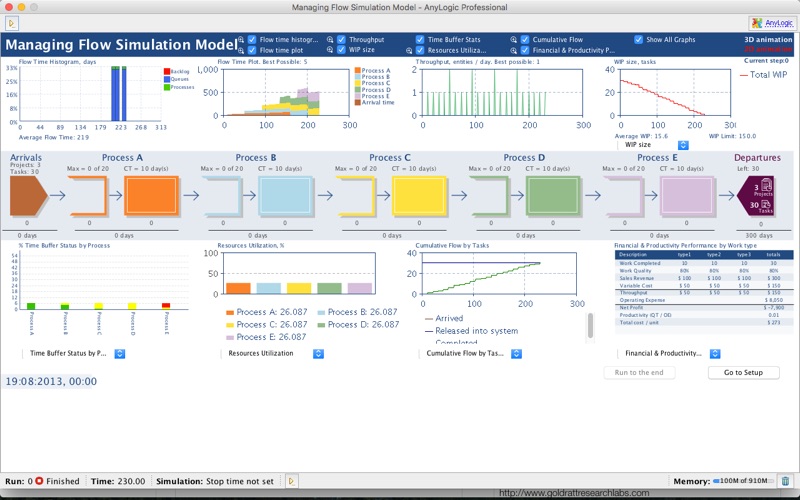Click the magnifier beside Flow time plot

[241, 50]
